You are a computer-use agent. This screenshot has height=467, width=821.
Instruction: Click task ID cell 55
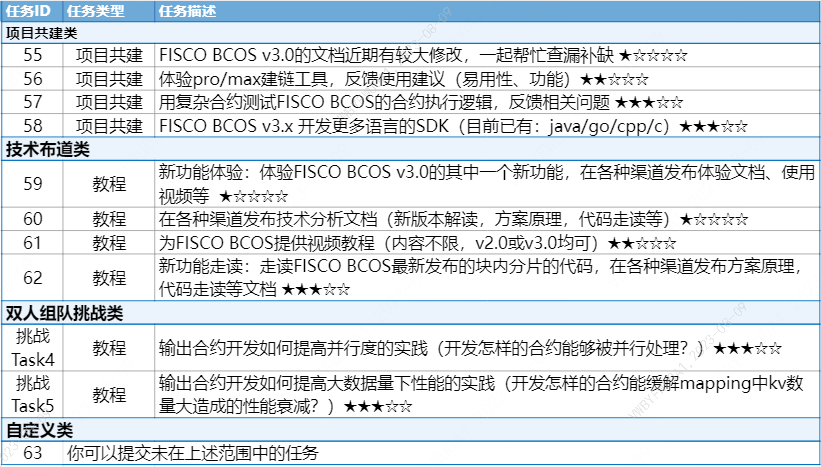32,55
